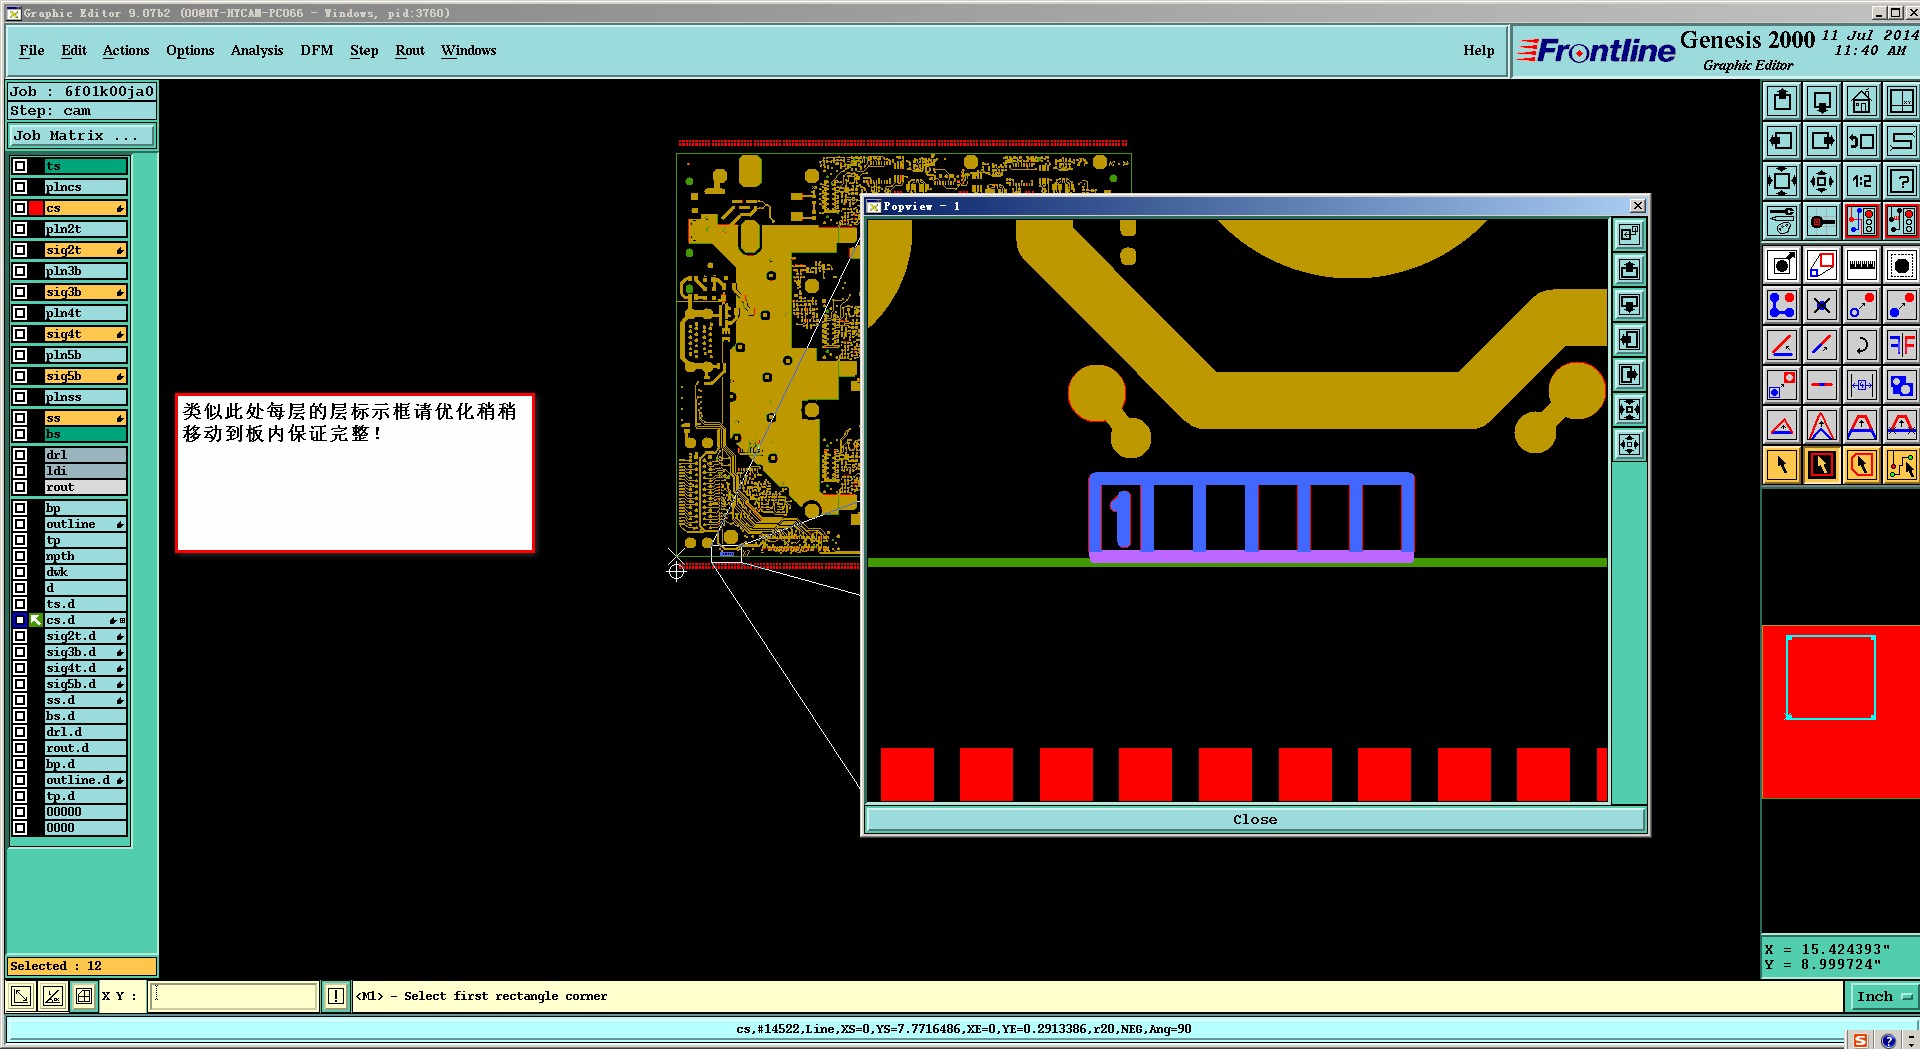Toggle visibility box of layer ts
This screenshot has width=1920, height=1049.
[x=20, y=166]
